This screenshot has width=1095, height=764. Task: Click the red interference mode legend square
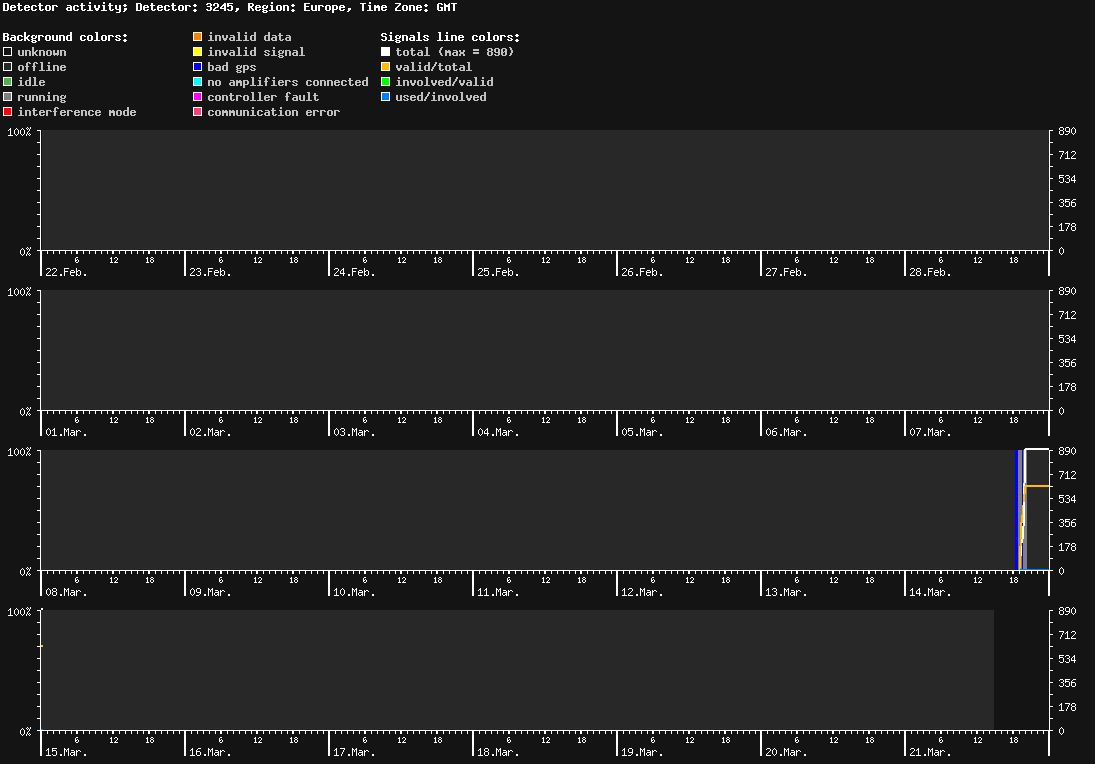point(6,111)
